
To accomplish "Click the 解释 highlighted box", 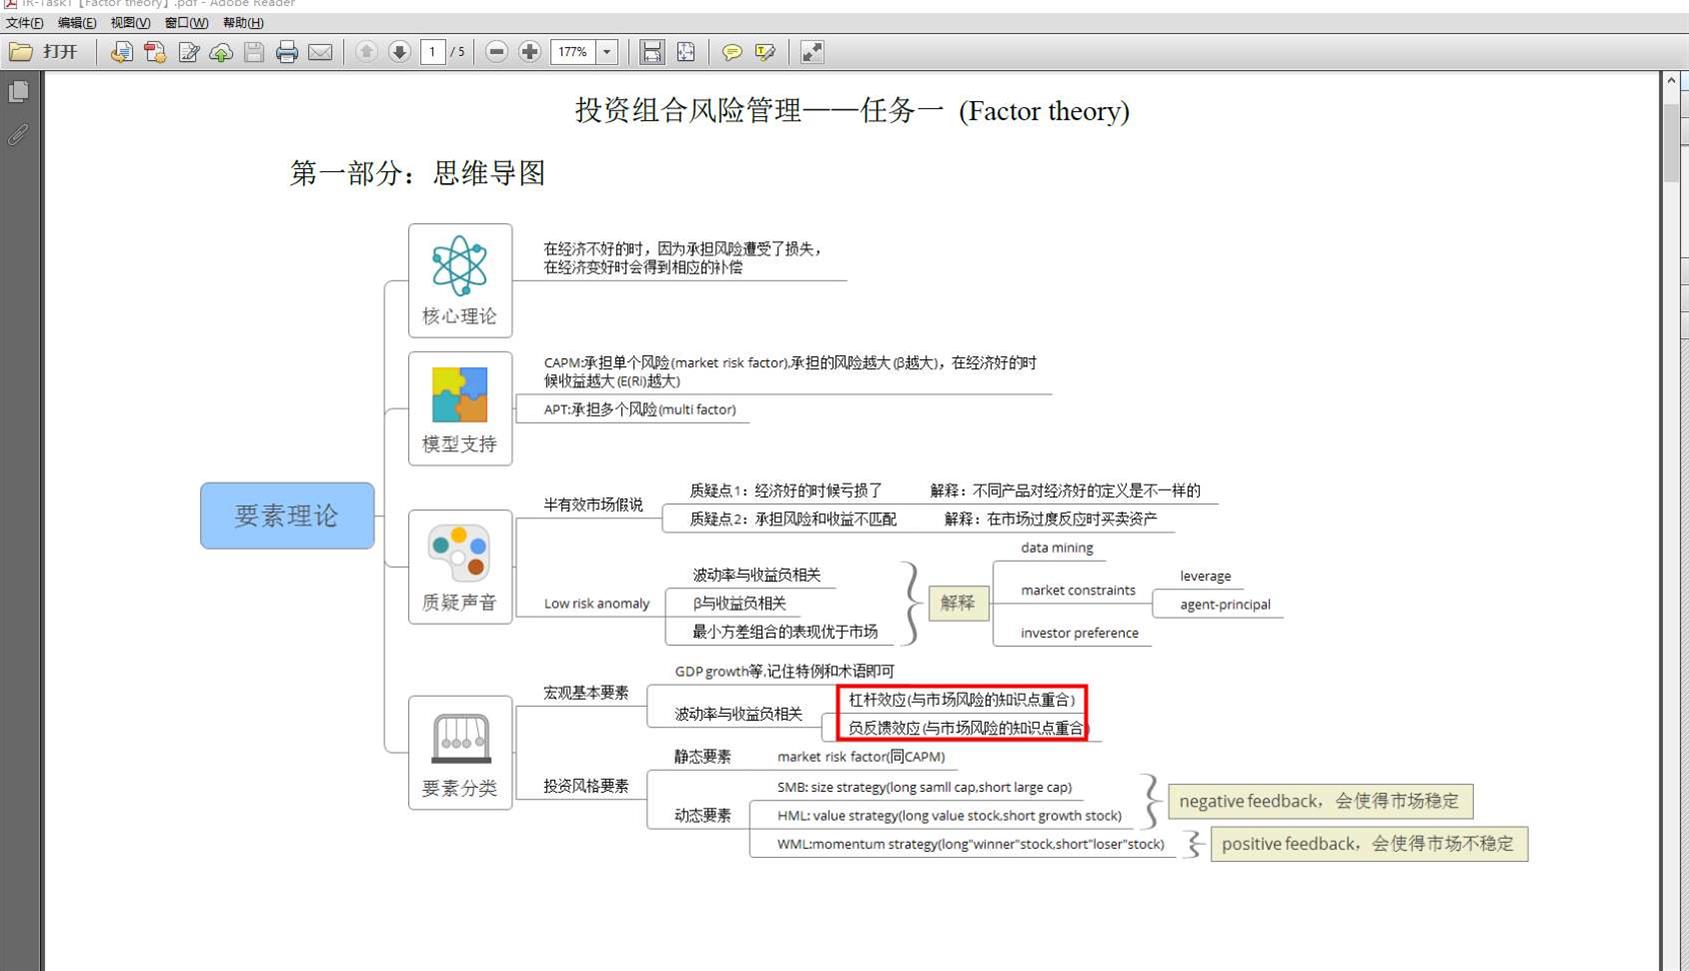I will [x=958, y=603].
